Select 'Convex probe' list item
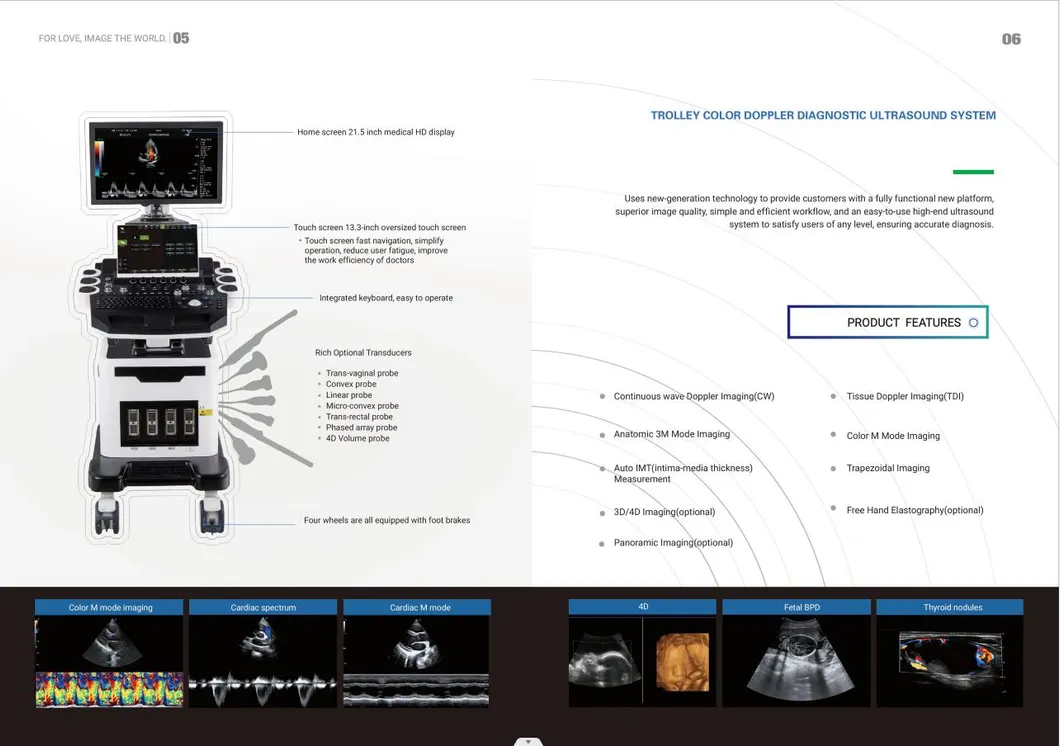The image size is (1060, 746). pos(351,384)
